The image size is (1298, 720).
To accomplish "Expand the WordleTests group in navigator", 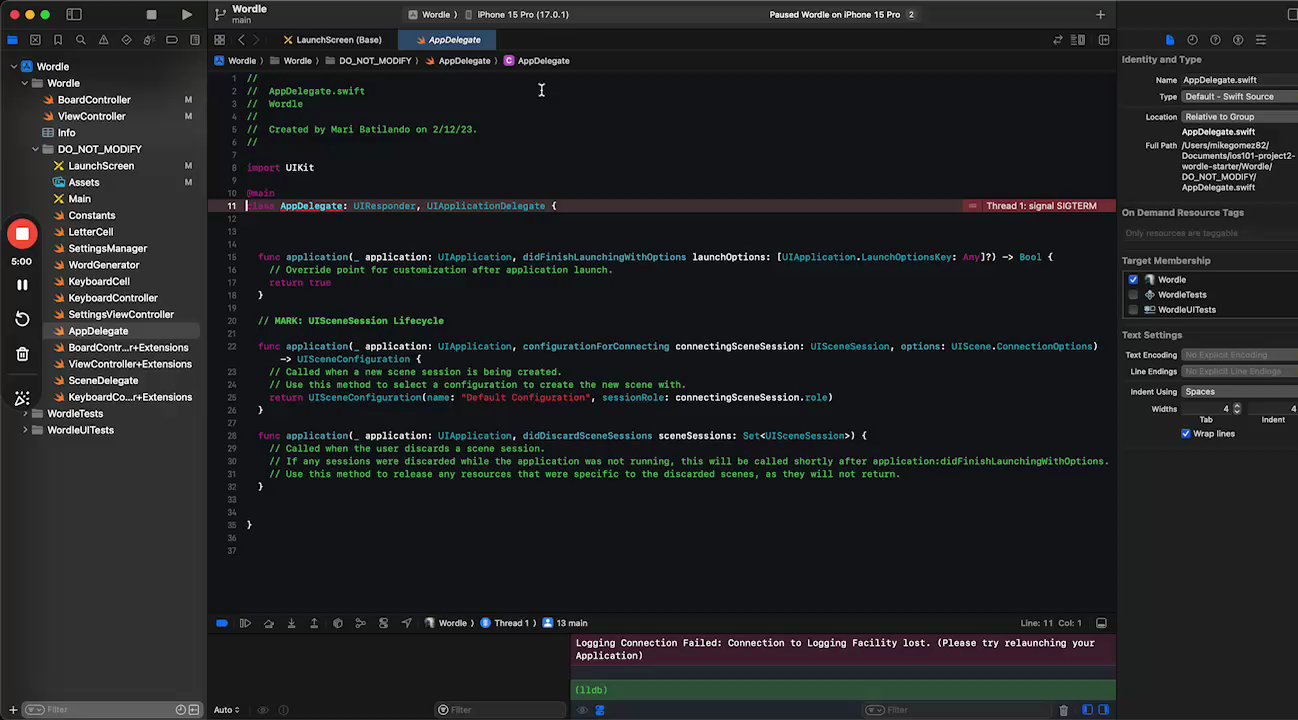I will coord(25,413).
